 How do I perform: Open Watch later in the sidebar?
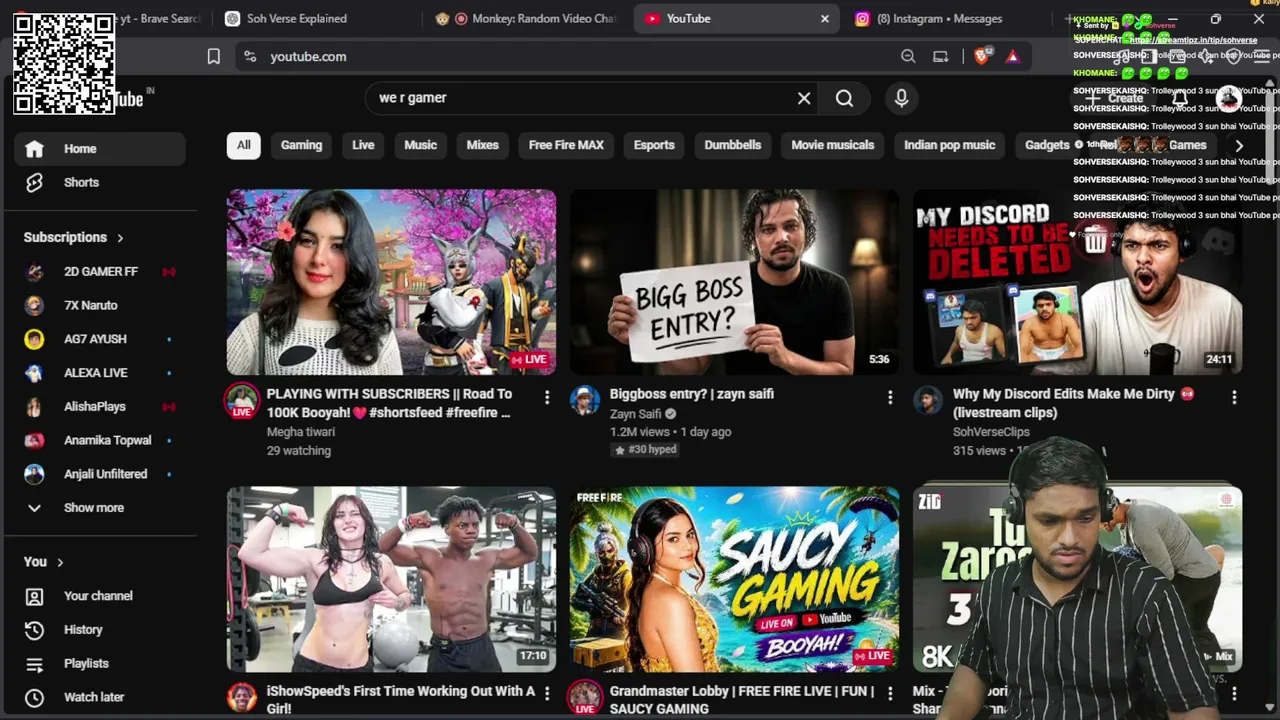coord(100,698)
